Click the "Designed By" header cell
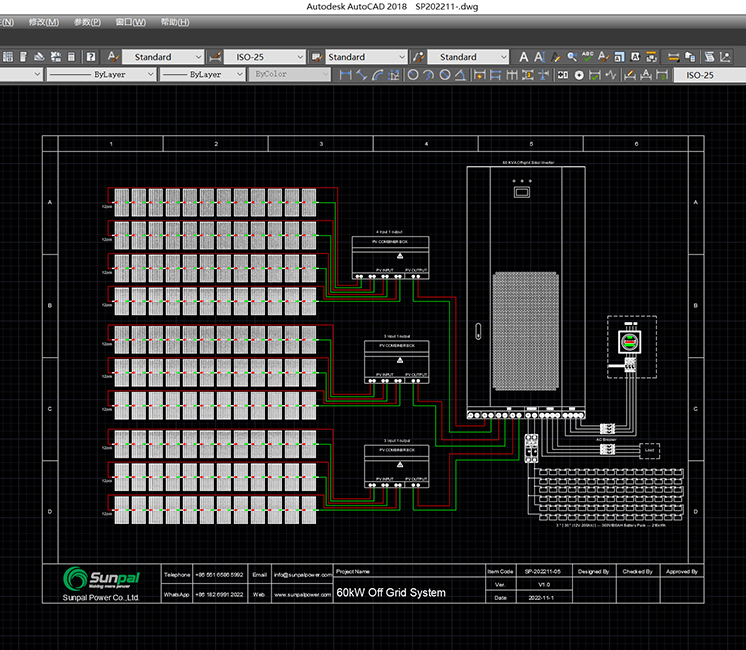Screen dimensions: 746x650 593,571
